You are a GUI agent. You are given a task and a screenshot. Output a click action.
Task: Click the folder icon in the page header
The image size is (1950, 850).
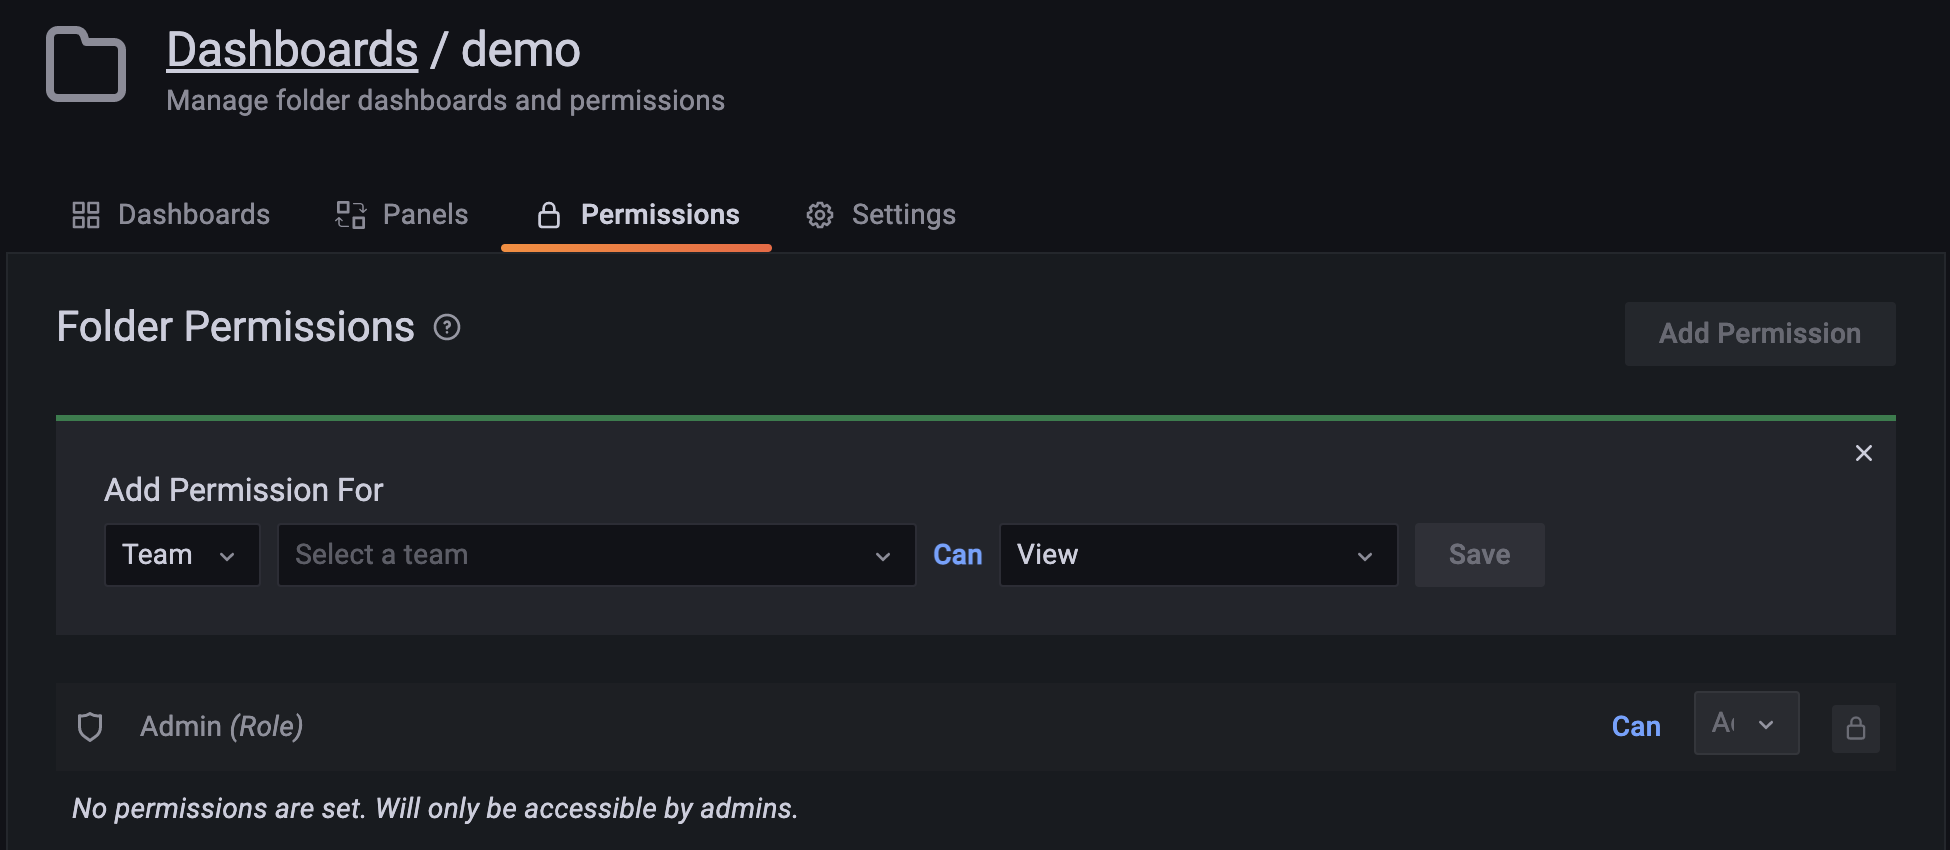click(x=85, y=65)
